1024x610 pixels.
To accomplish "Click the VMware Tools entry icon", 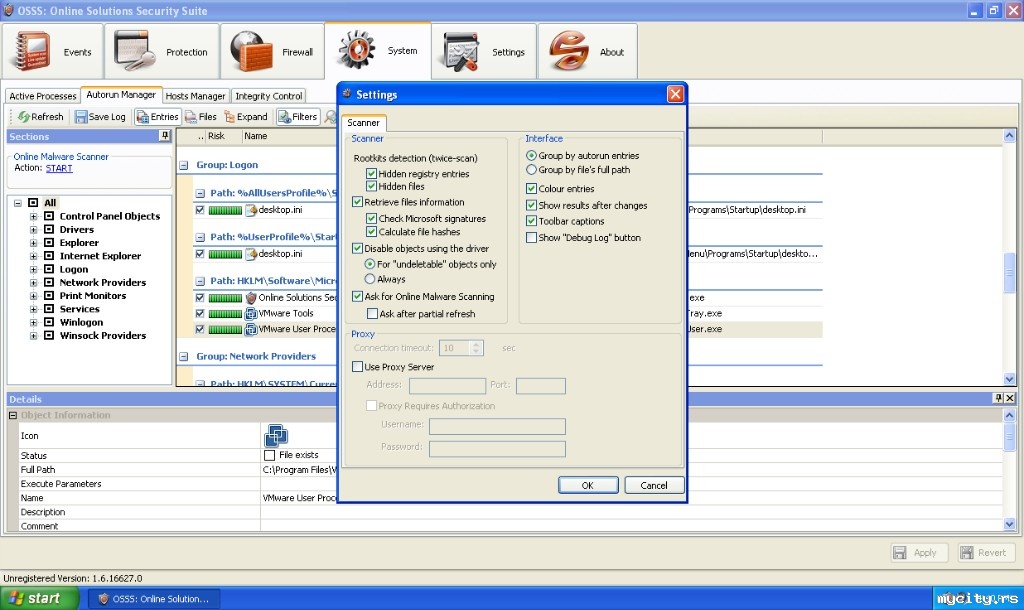I will point(251,313).
